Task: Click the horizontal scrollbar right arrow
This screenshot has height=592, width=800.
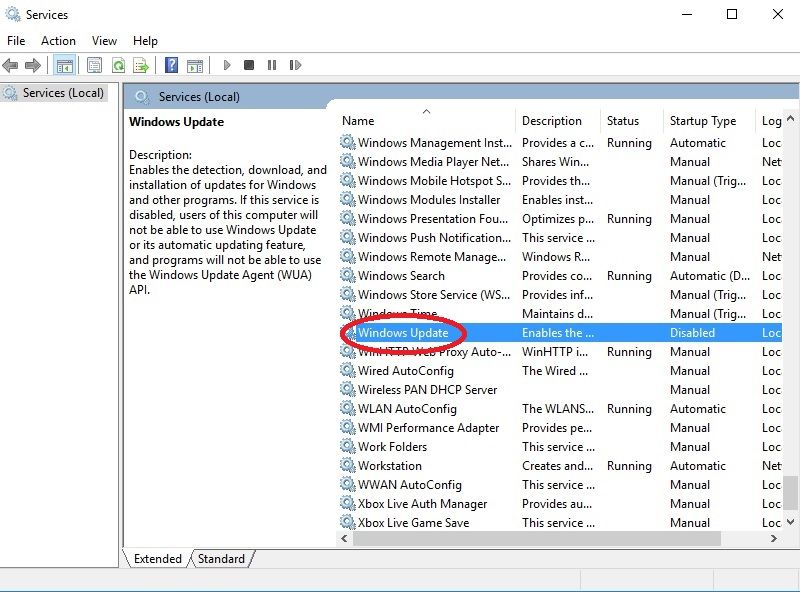Action: coord(773,538)
